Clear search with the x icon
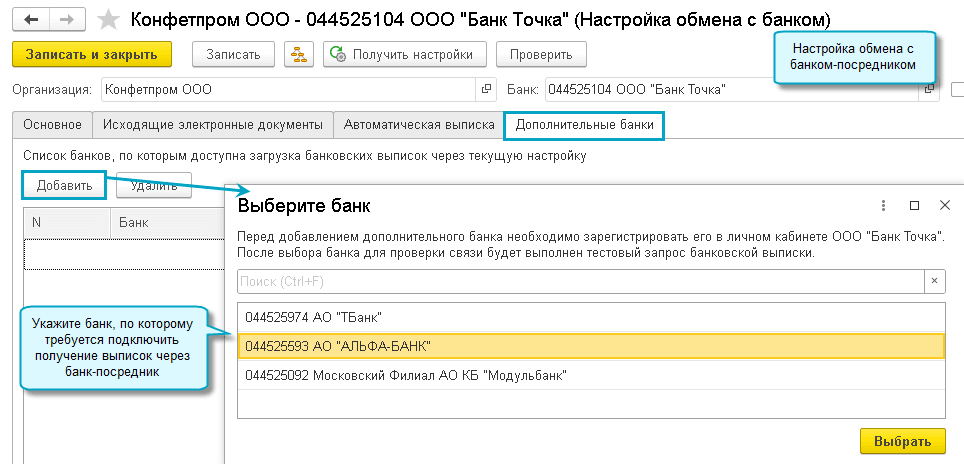The width and height of the screenshot is (964, 464). (x=934, y=281)
